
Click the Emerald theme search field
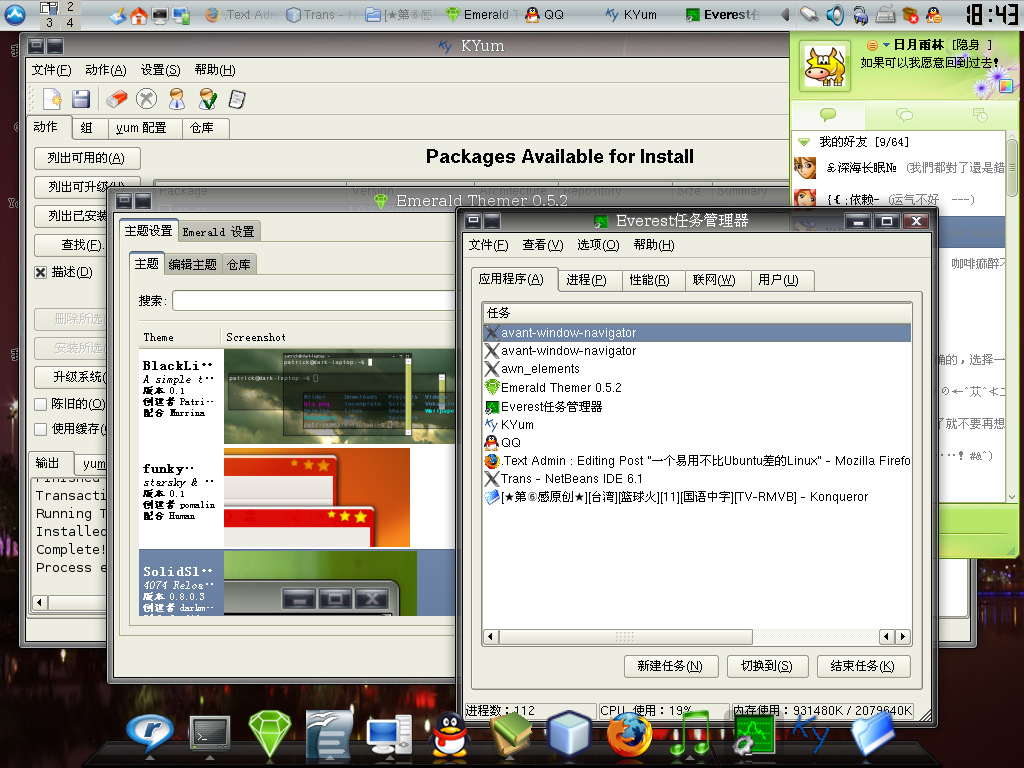click(x=314, y=300)
